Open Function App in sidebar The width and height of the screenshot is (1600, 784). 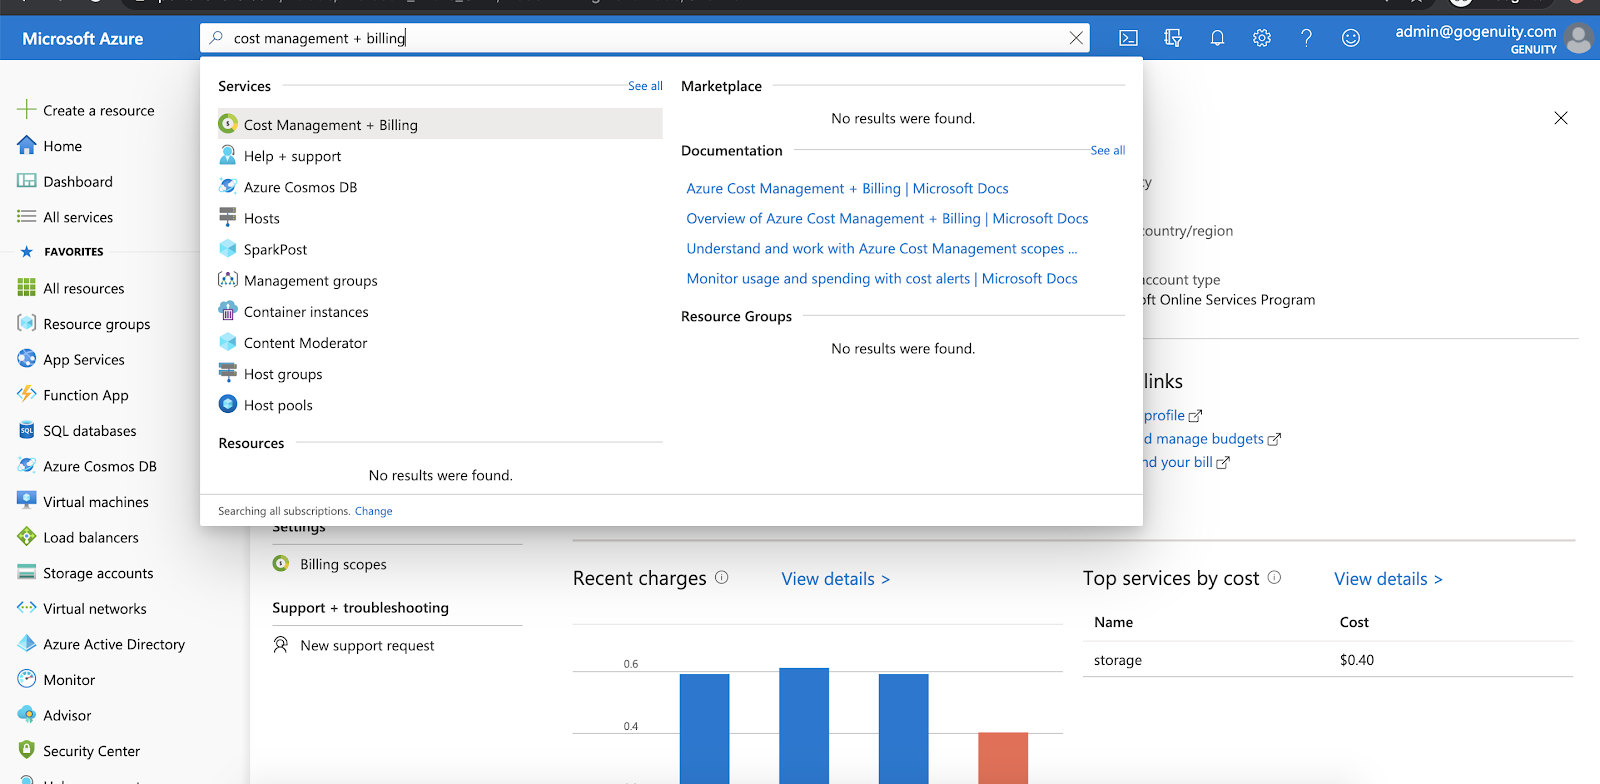86,395
